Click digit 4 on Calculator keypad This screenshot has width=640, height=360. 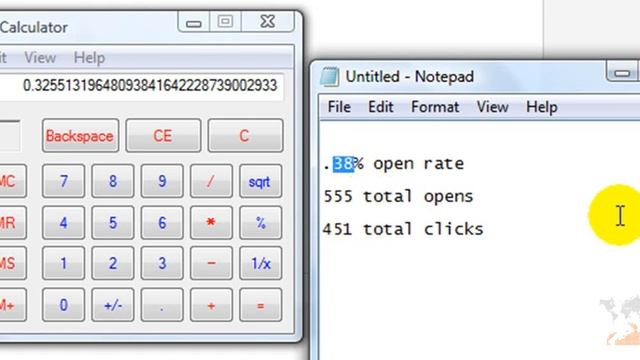(63, 222)
